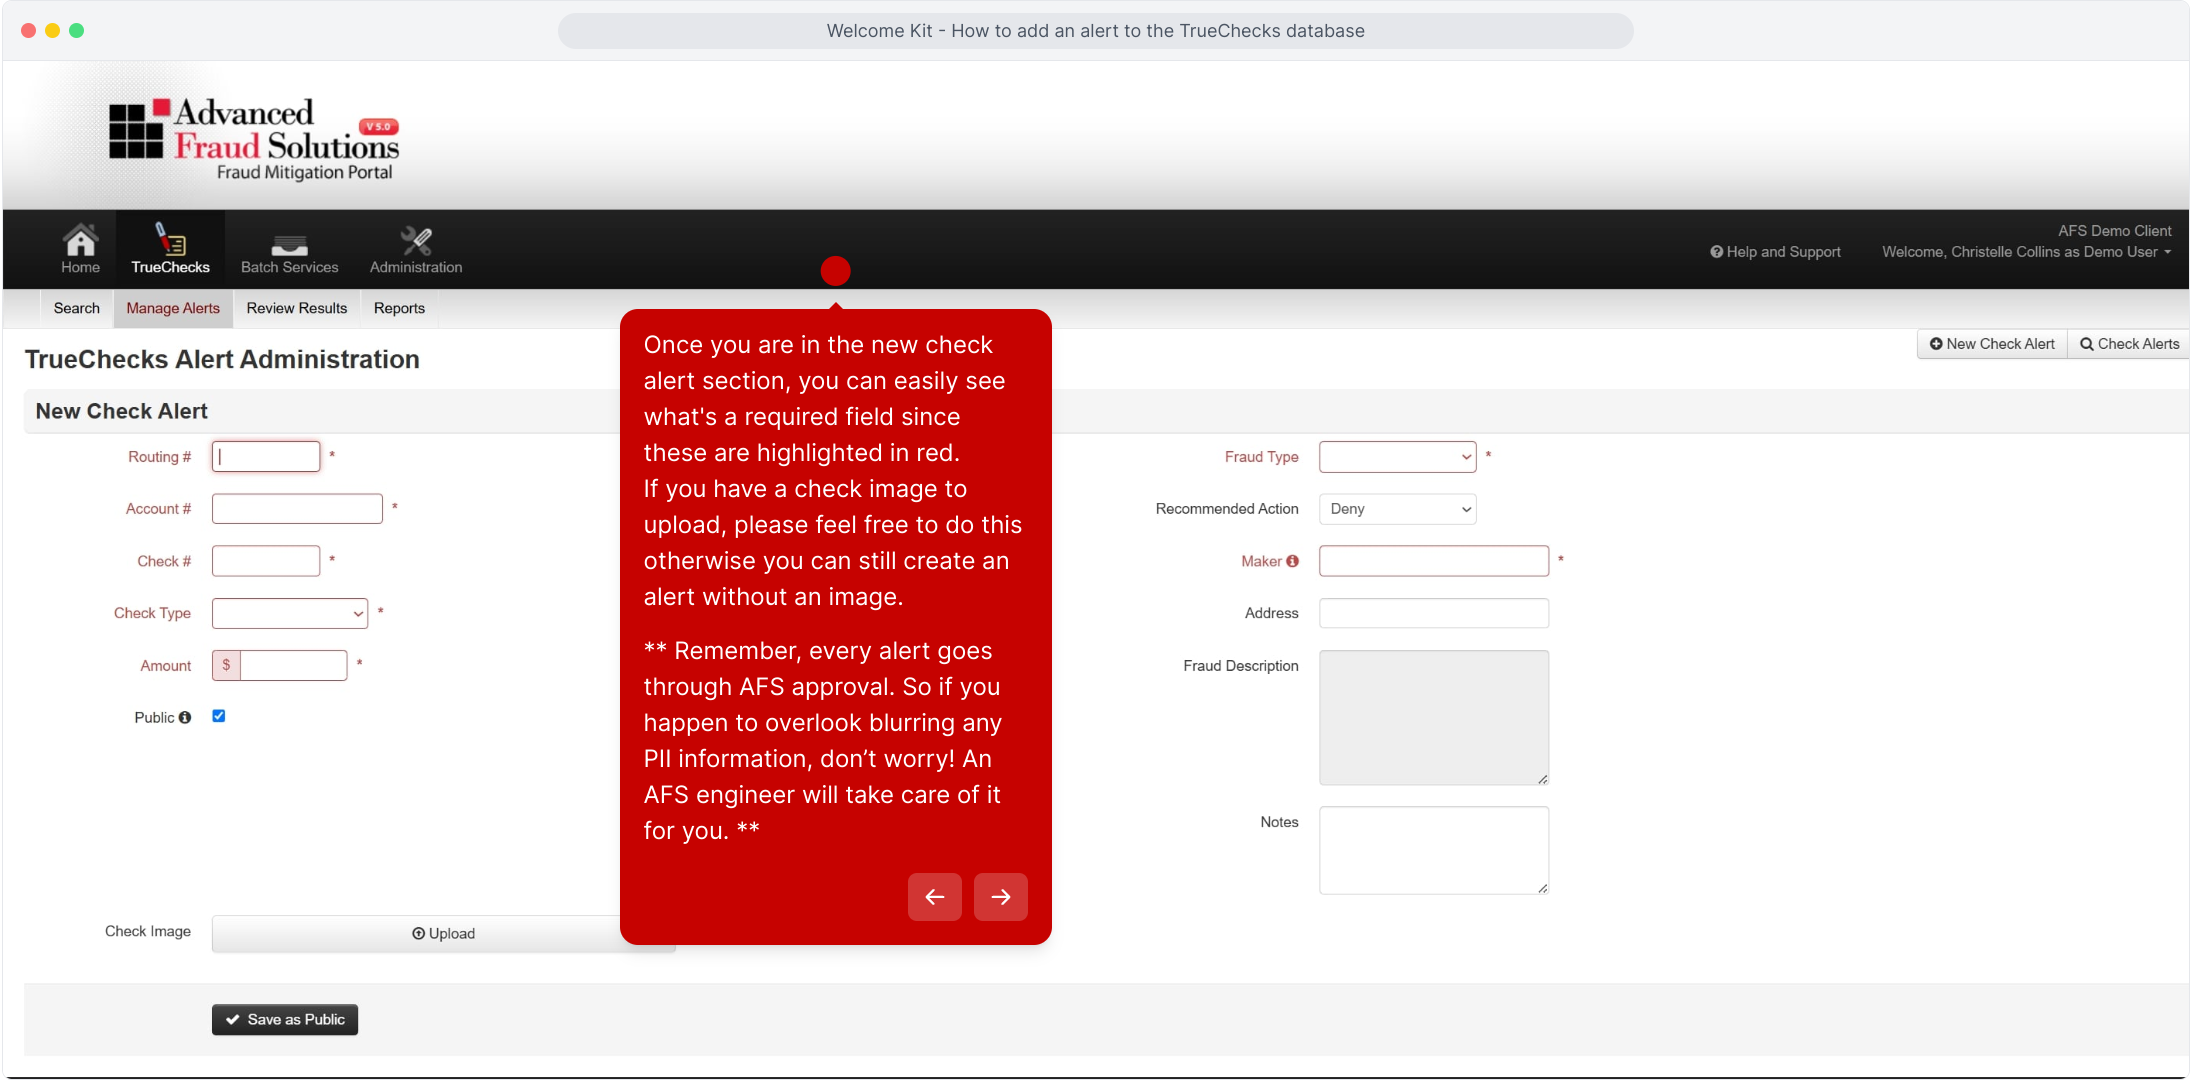The height and width of the screenshot is (1080, 2192).
Task: Expand the Demo User account menu
Action: pyautogui.click(x=2027, y=252)
